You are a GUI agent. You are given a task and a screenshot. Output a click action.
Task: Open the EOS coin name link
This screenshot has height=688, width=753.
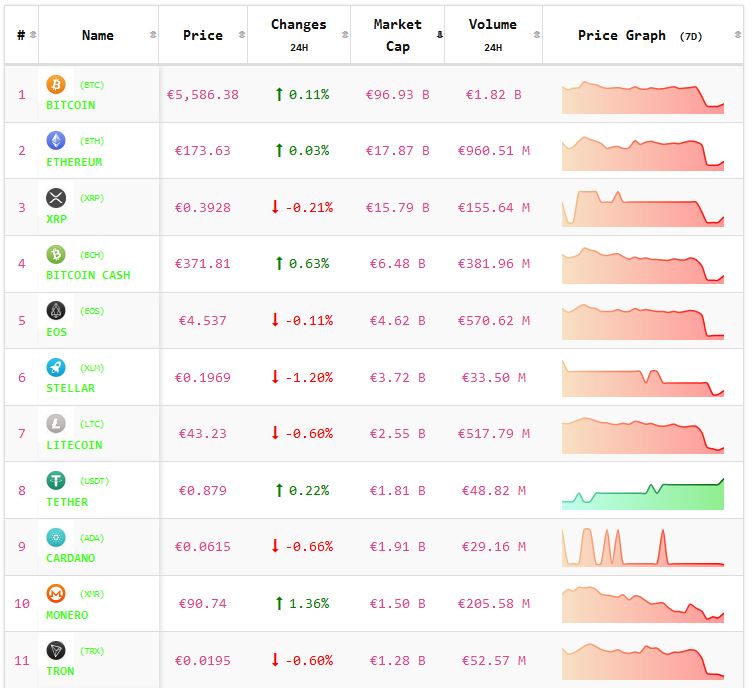pos(57,332)
